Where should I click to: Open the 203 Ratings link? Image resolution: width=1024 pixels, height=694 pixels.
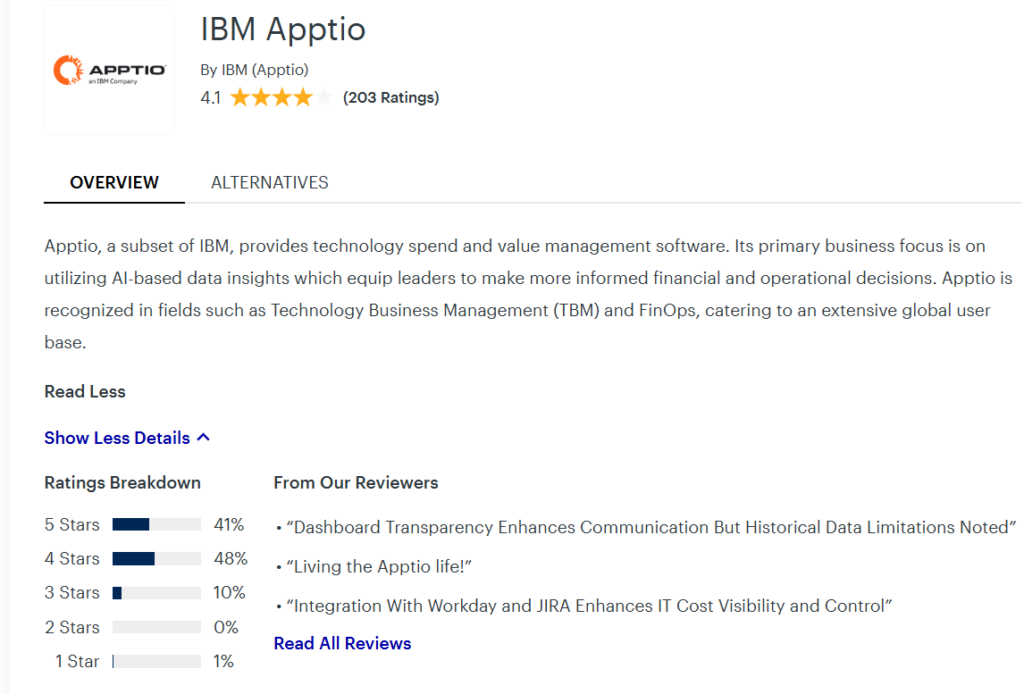point(390,98)
